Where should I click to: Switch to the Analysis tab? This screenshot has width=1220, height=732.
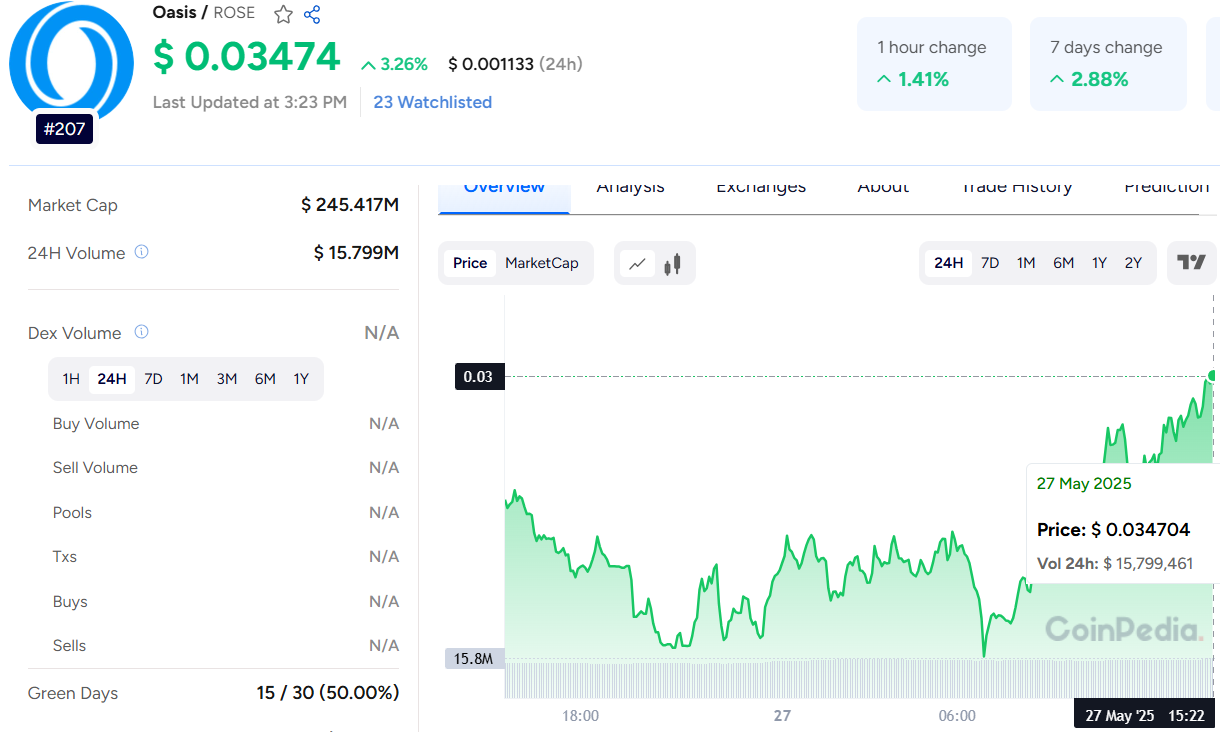point(630,188)
